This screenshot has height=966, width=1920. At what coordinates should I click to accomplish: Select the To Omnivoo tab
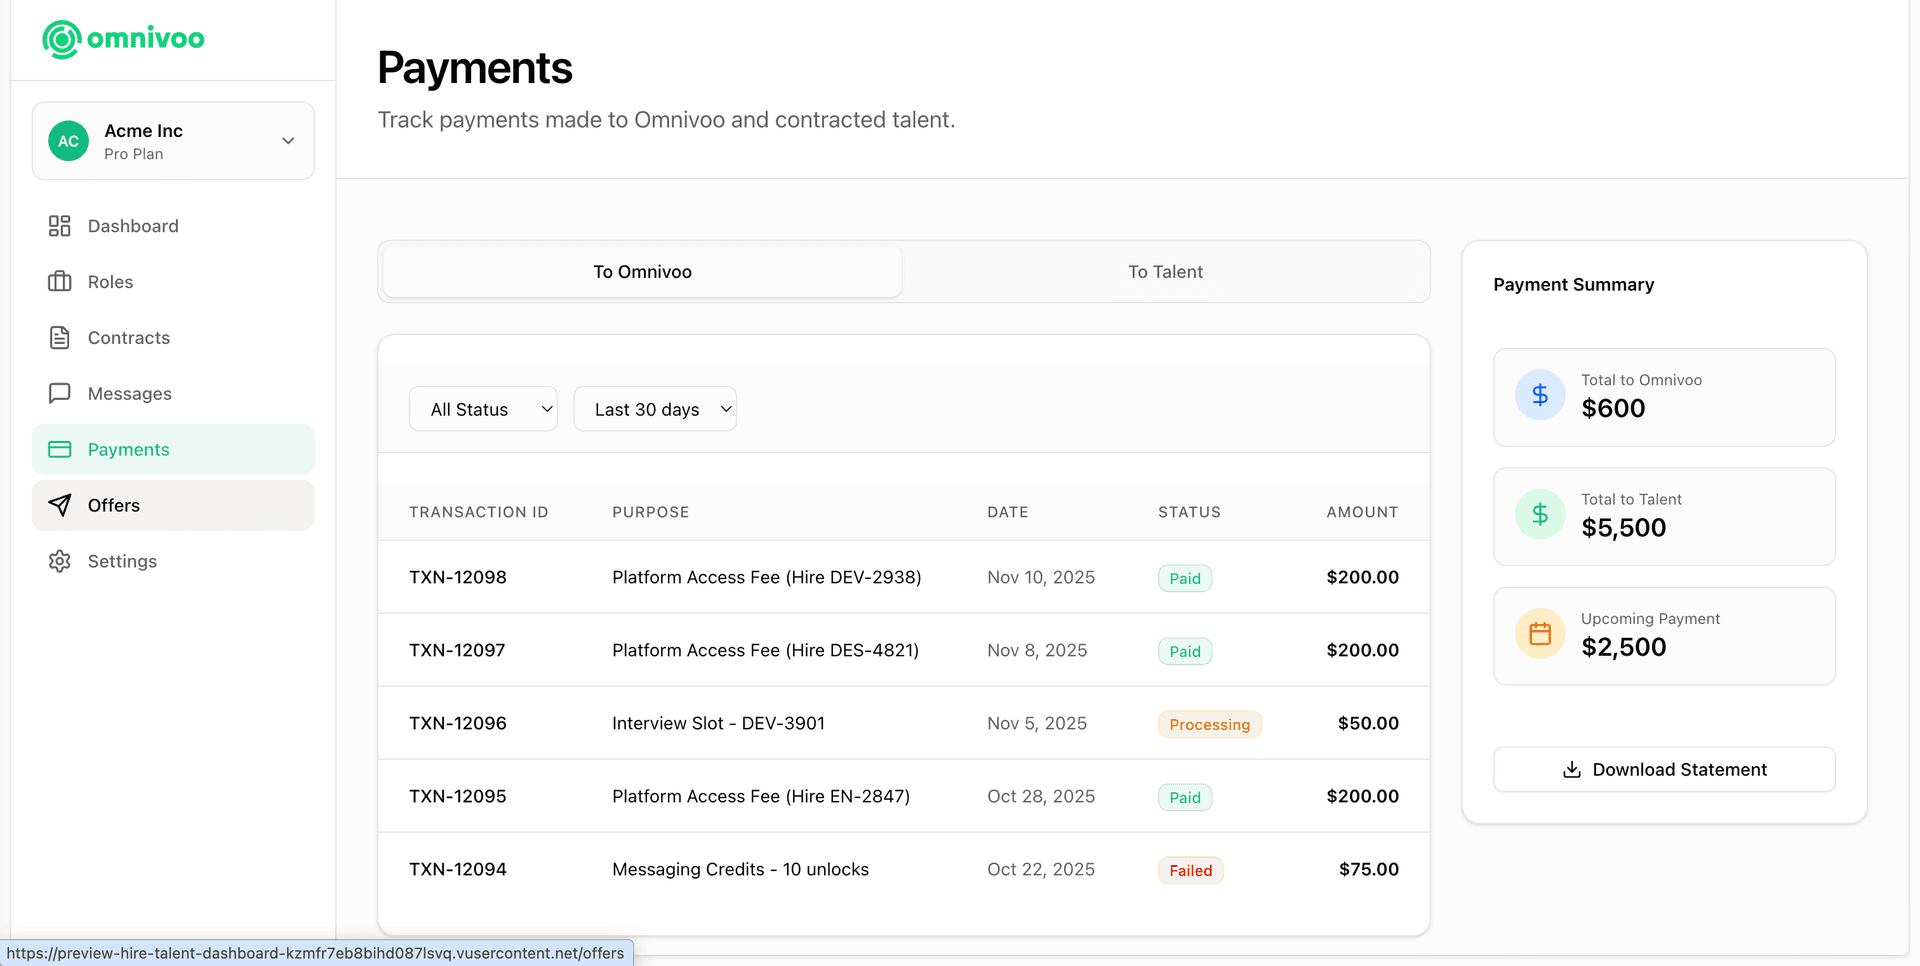(641, 271)
